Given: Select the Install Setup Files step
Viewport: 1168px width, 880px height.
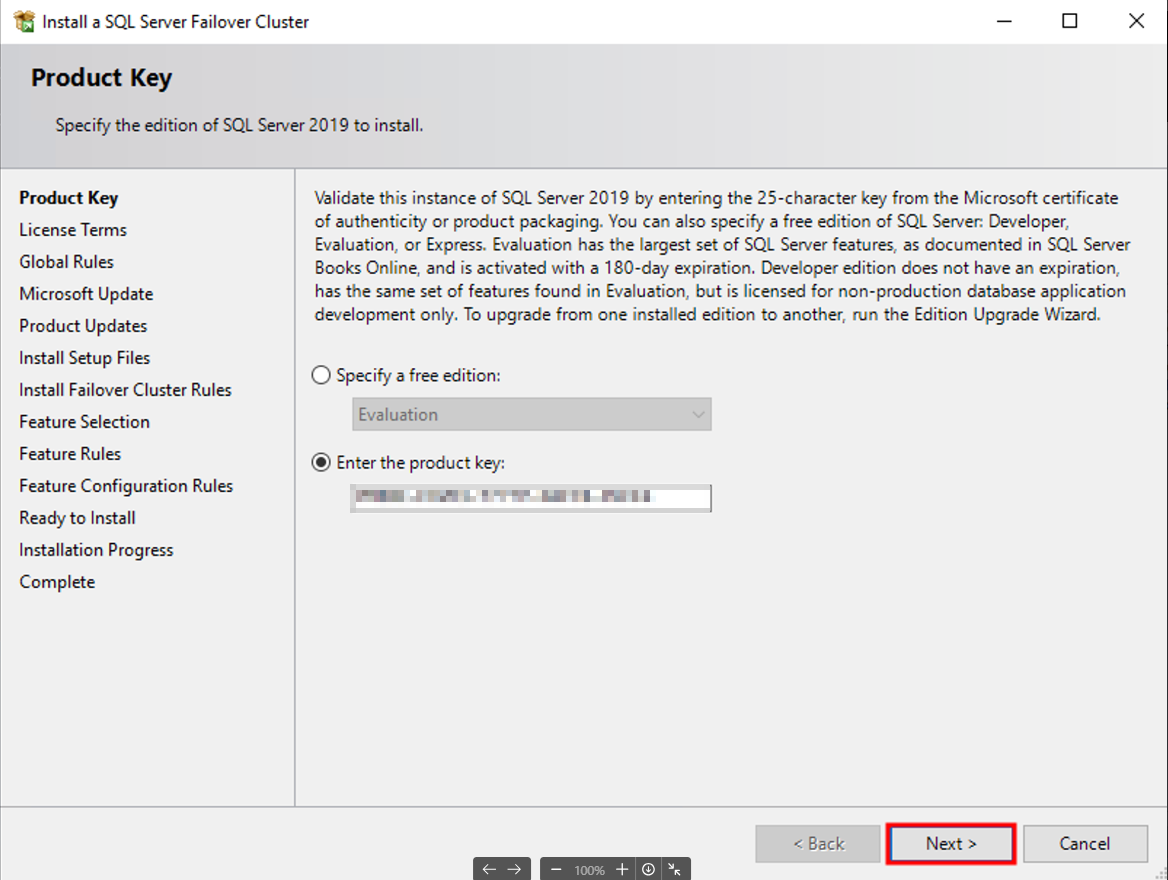Looking at the screenshot, I should pos(85,358).
